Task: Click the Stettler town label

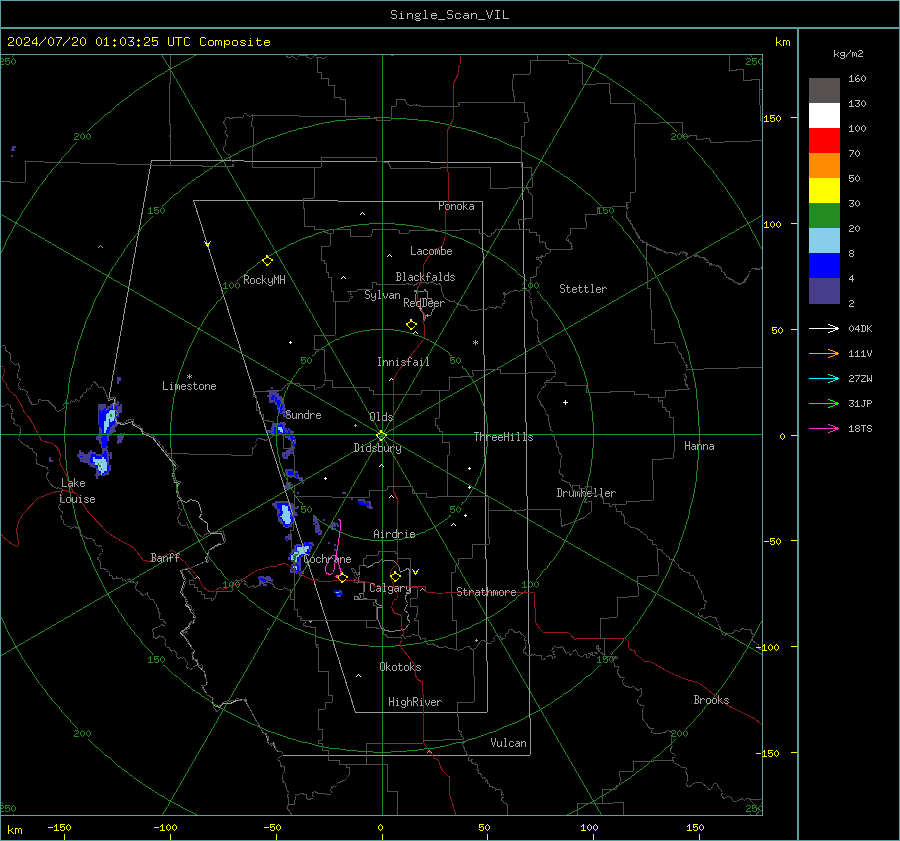Action: click(x=583, y=289)
